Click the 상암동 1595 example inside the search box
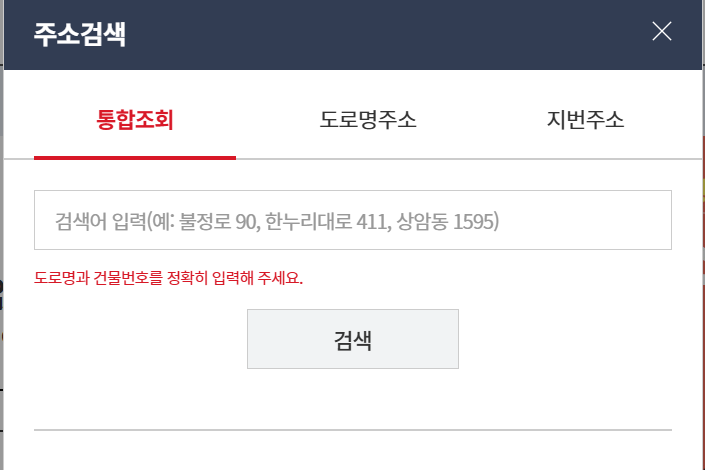The image size is (705, 470). (x=448, y=221)
